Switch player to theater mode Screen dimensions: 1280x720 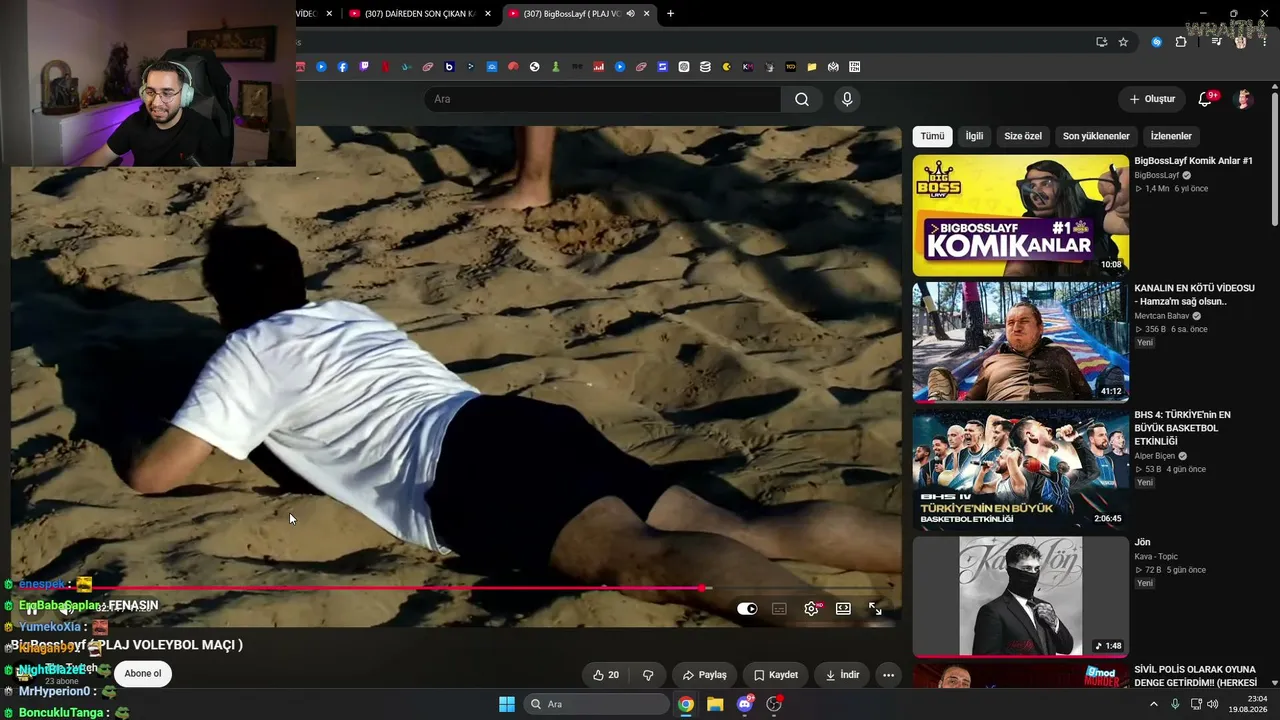click(843, 608)
